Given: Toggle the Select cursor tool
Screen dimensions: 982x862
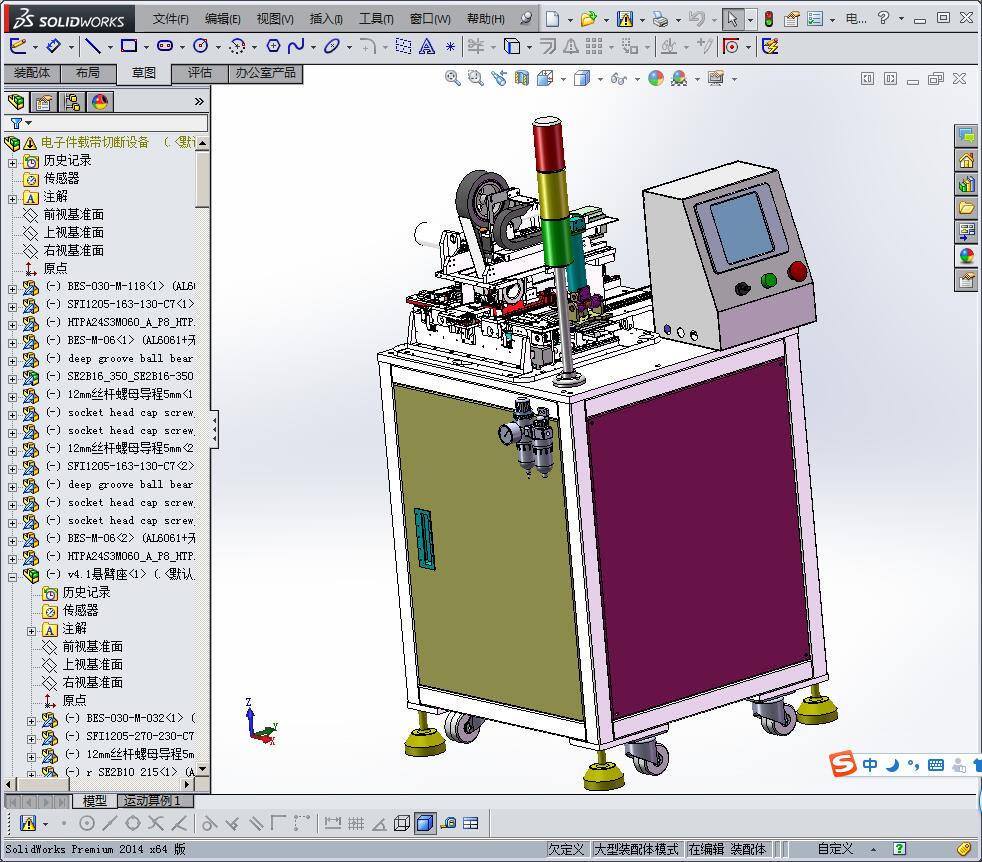Looking at the screenshot, I should point(733,19).
